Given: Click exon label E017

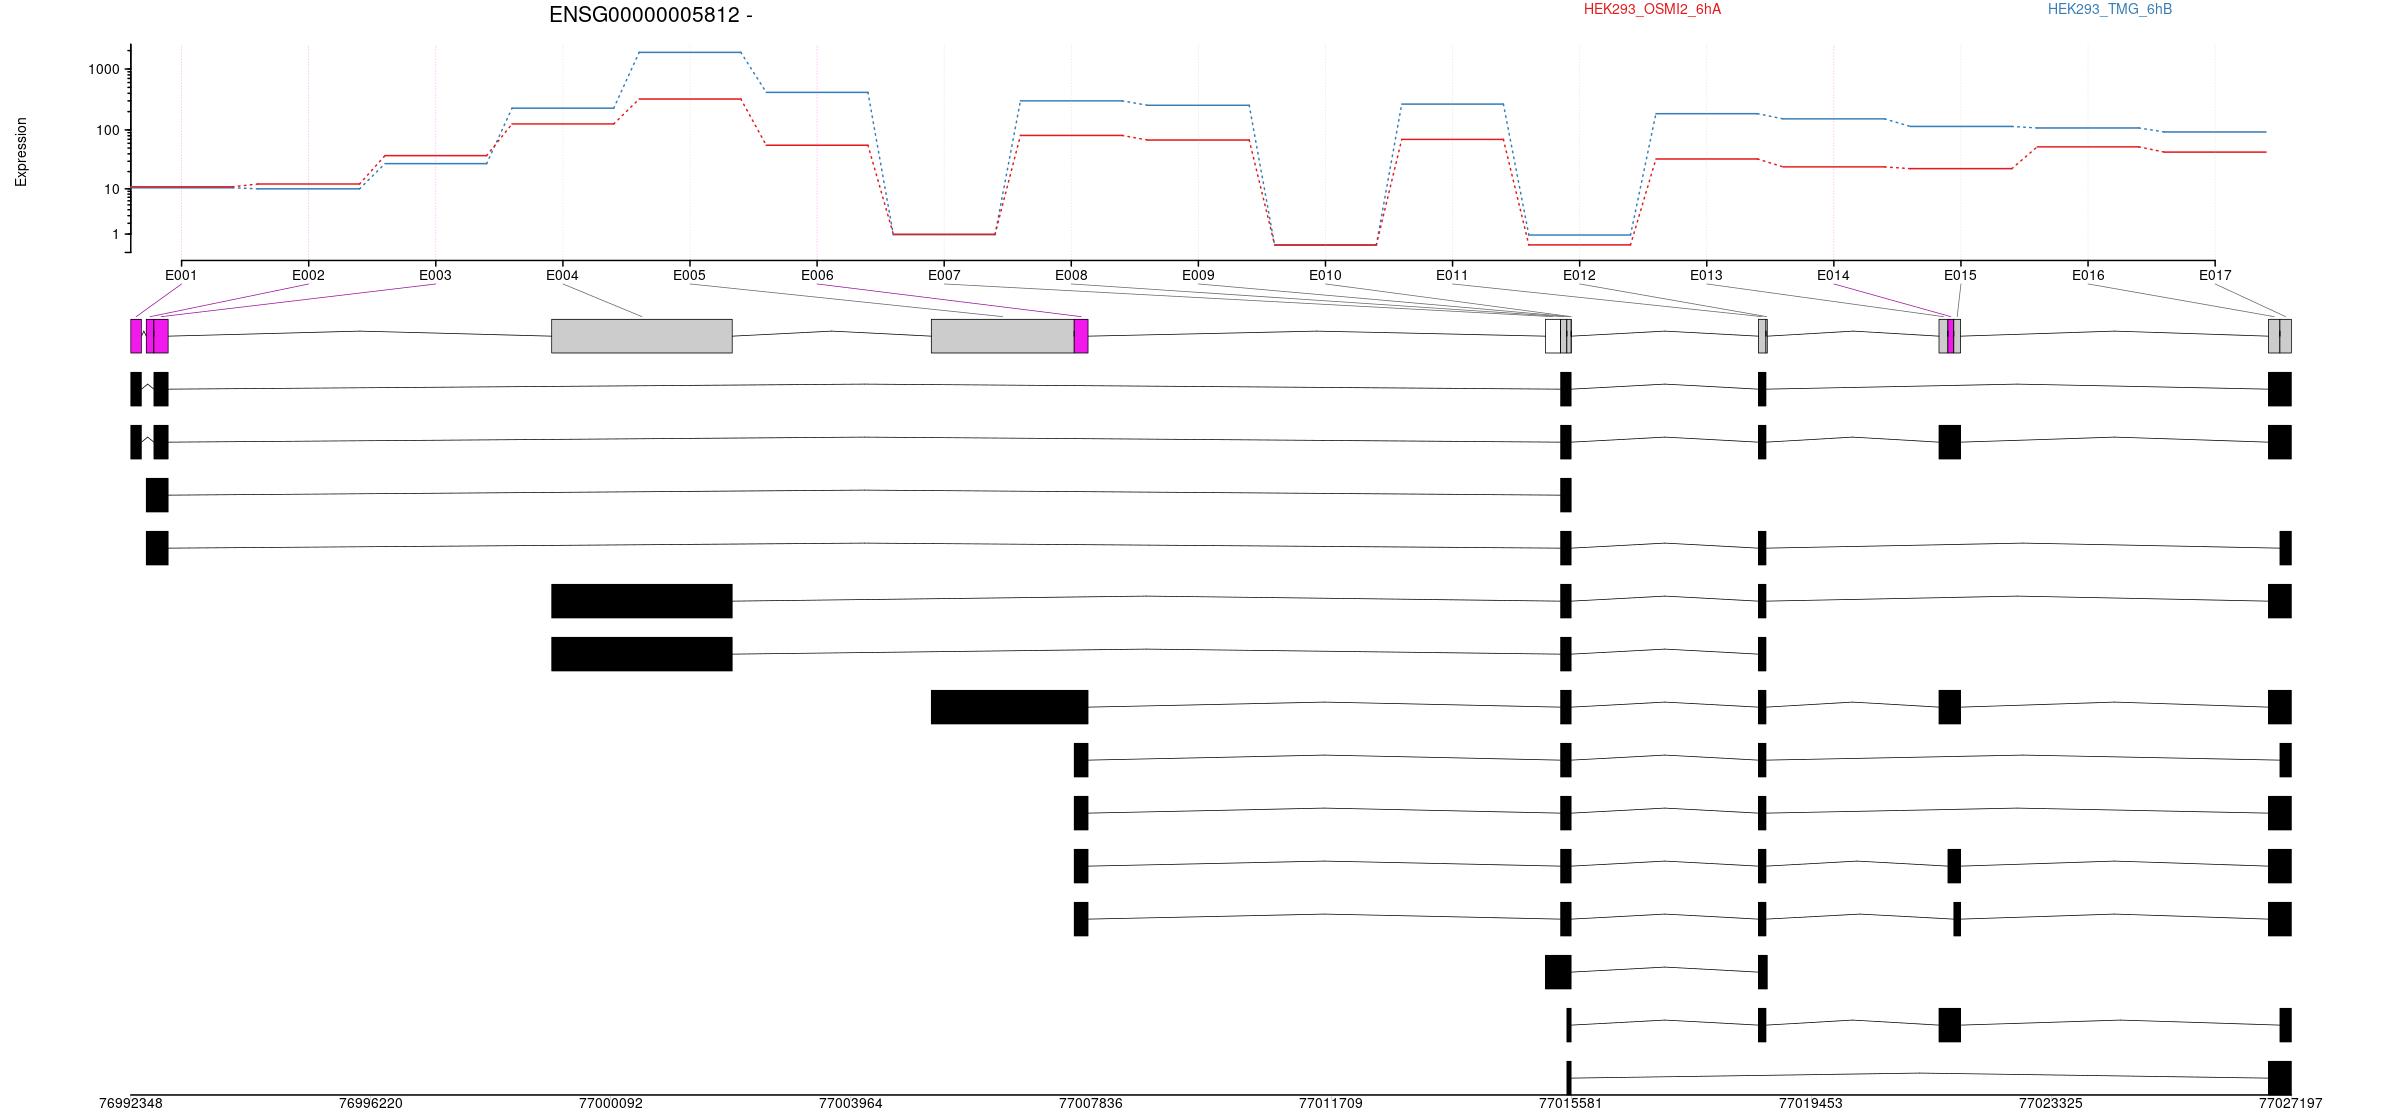Looking at the screenshot, I should [2215, 275].
